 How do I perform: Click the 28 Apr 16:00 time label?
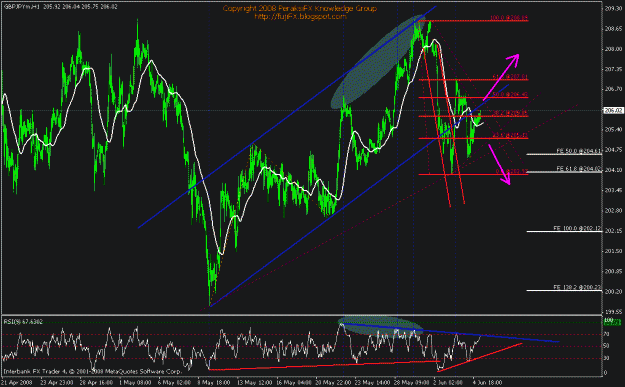96,383
